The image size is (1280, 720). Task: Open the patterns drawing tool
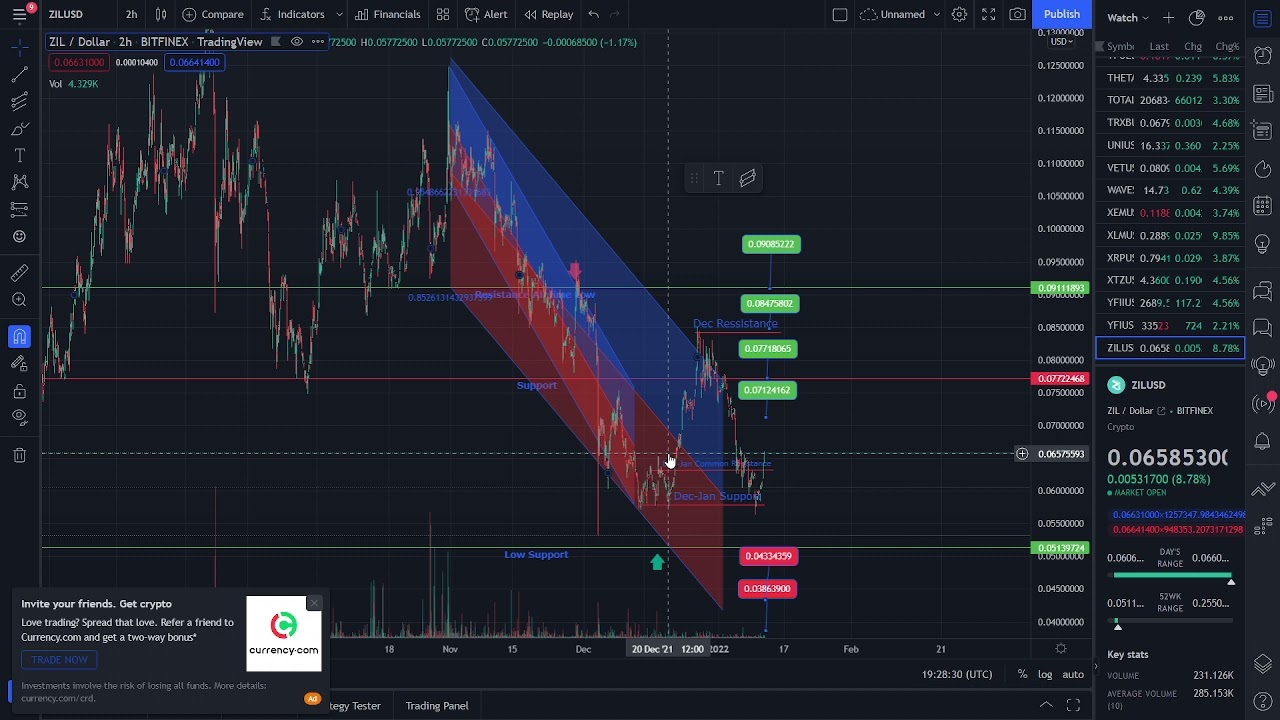(19, 182)
